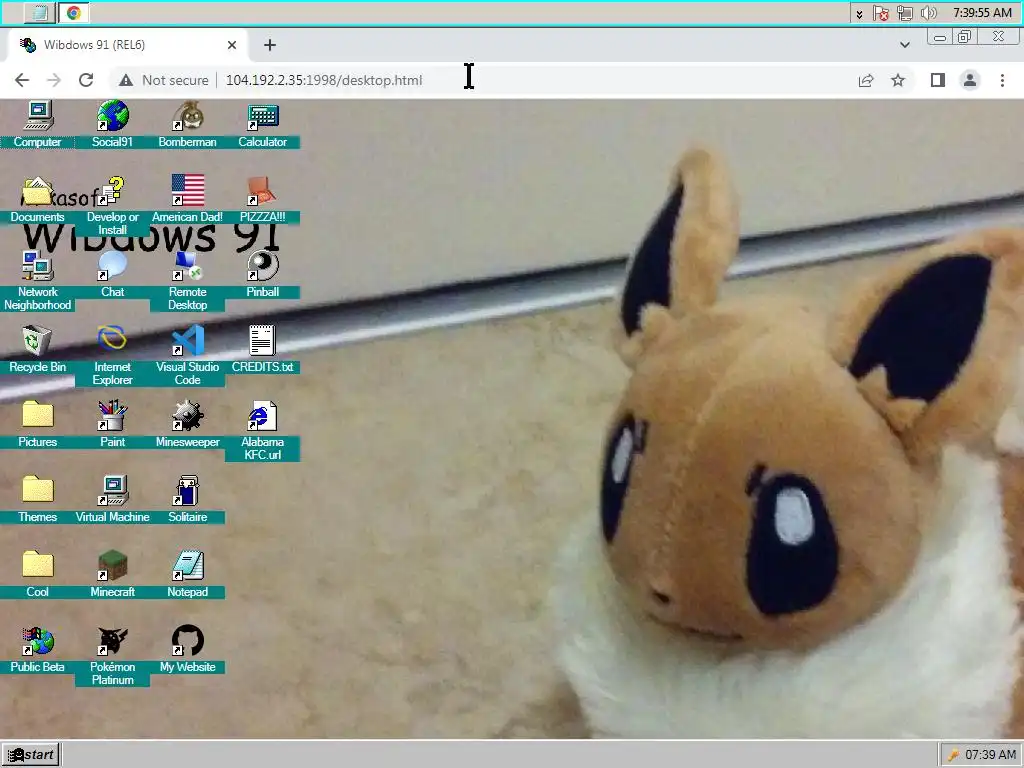The height and width of the screenshot is (768, 1024).
Task: Start the Minesweeper game icon
Action: pyautogui.click(x=187, y=424)
